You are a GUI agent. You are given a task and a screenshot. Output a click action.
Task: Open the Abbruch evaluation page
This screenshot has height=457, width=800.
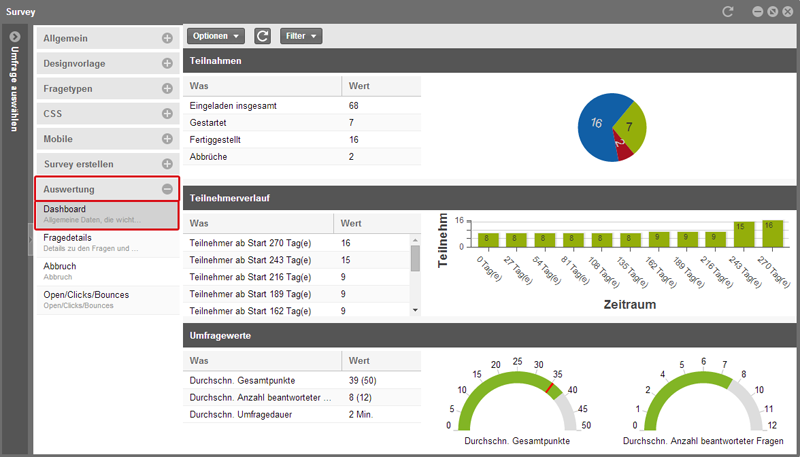[107, 271]
